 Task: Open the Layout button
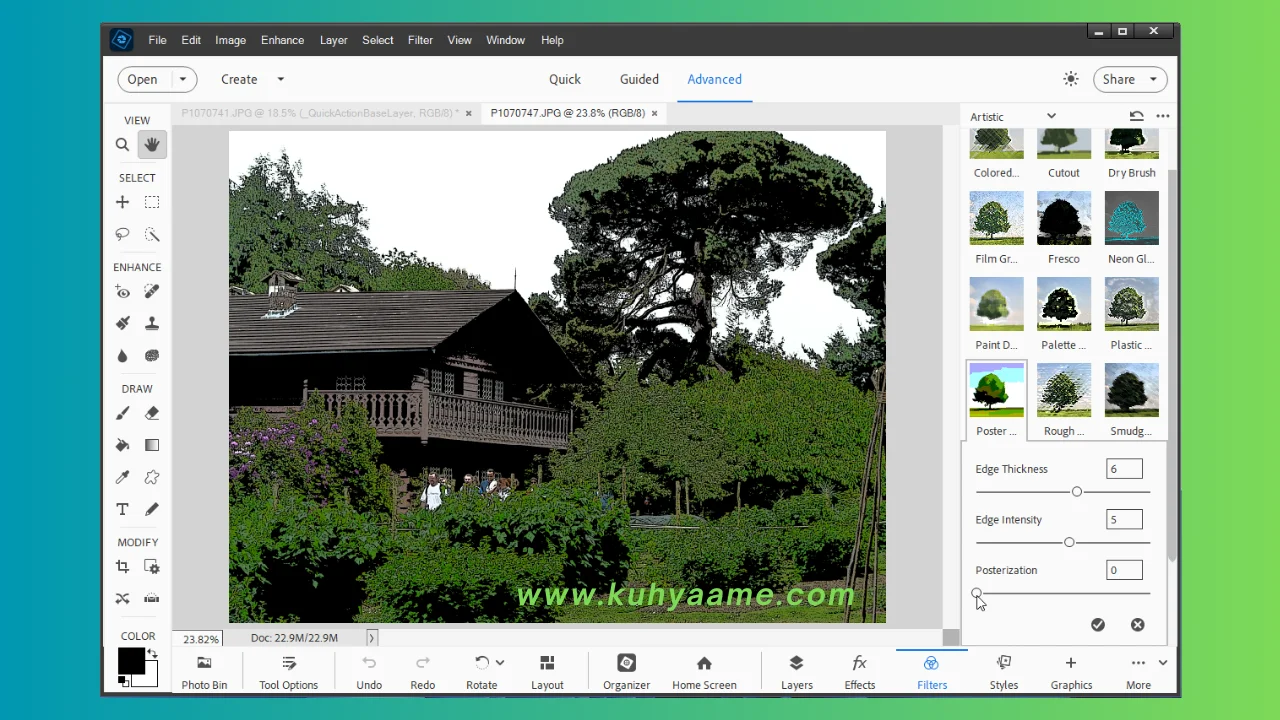(547, 673)
